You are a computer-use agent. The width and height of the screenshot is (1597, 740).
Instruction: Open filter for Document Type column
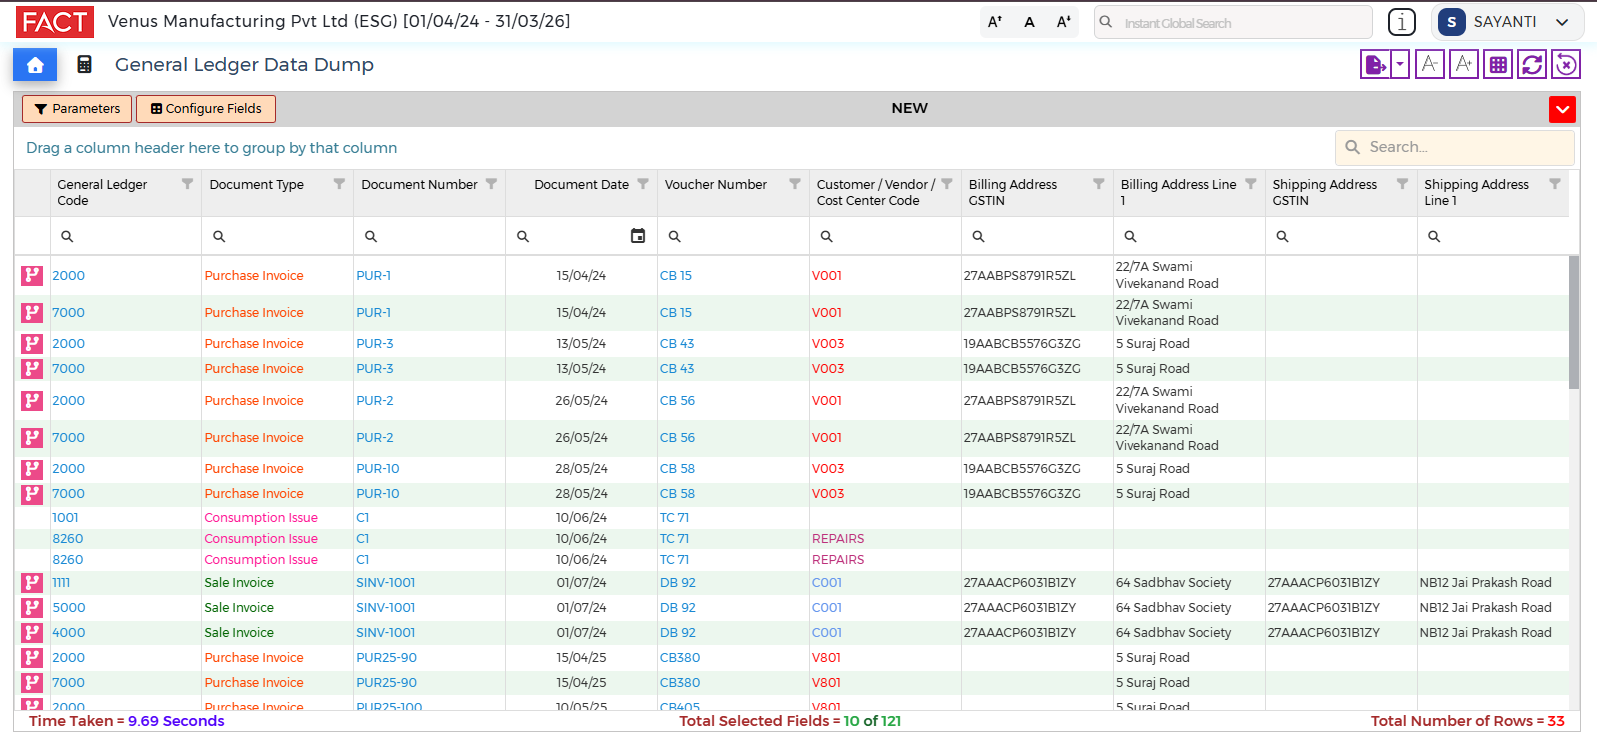339,184
